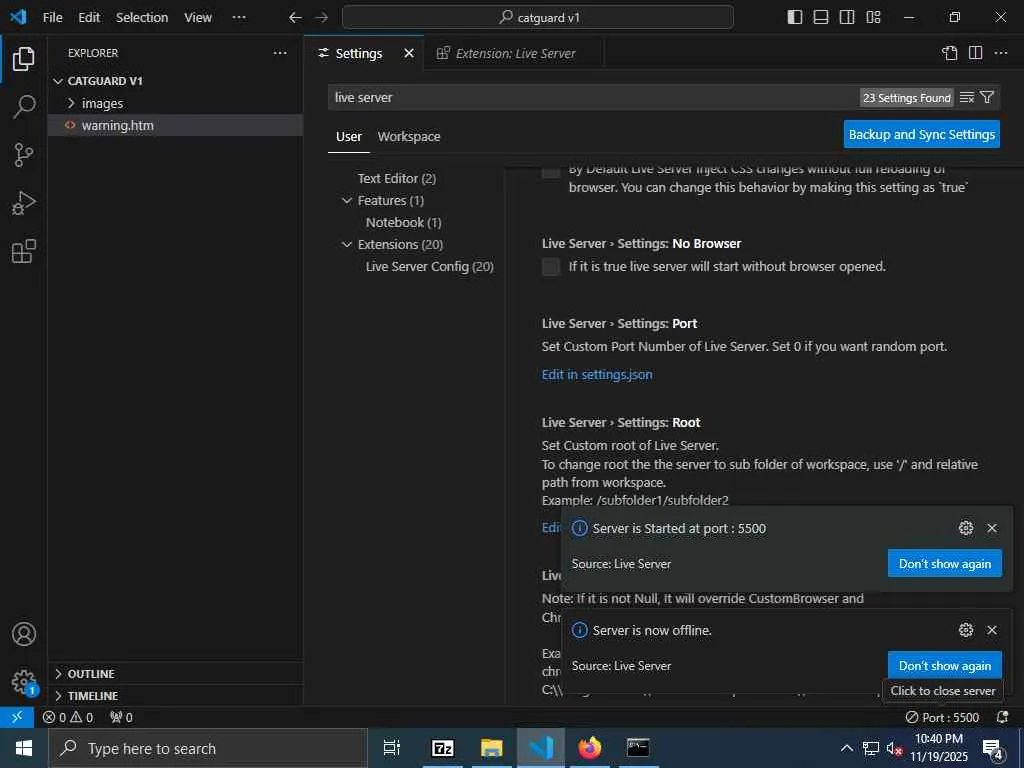1024x768 pixels.
Task: Select the User settings tab
Action: (x=349, y=136)
